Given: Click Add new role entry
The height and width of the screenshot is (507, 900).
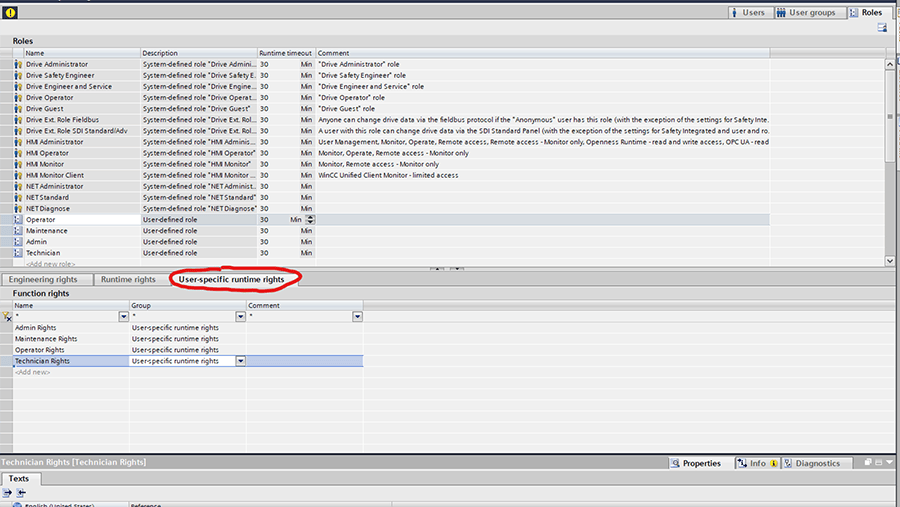Looking at the screenshot, I should click(x=51, y=264).
